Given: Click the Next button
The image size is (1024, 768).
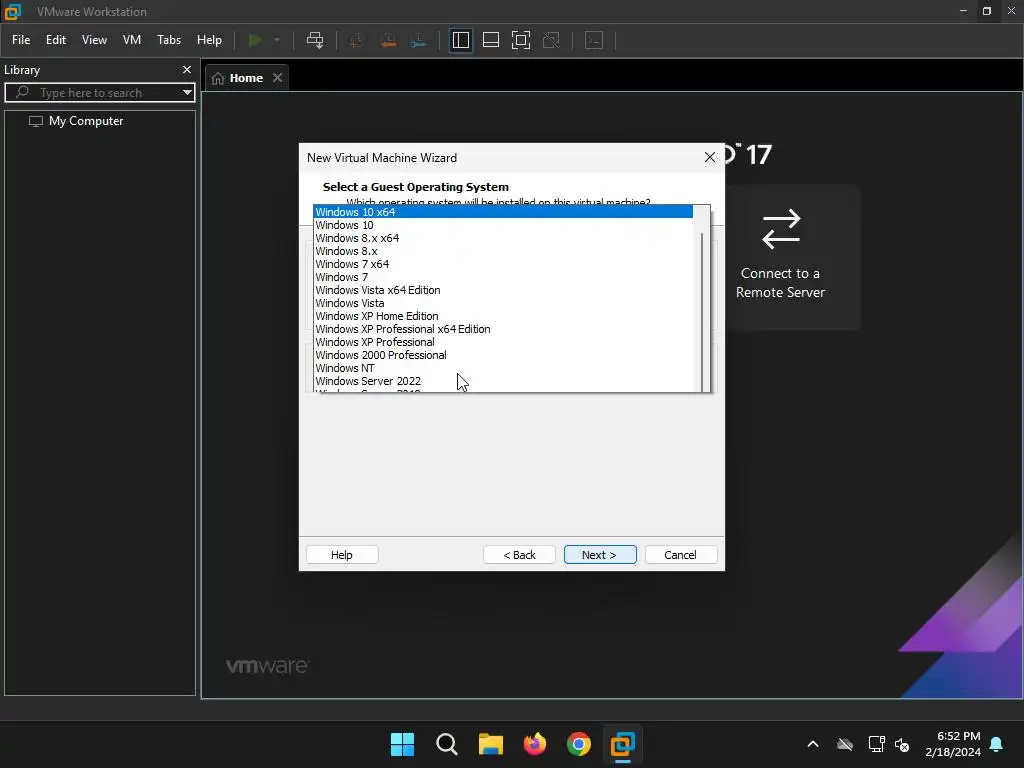Looking at the screenshot, I should pyautogui.click(x=600, y=554).
